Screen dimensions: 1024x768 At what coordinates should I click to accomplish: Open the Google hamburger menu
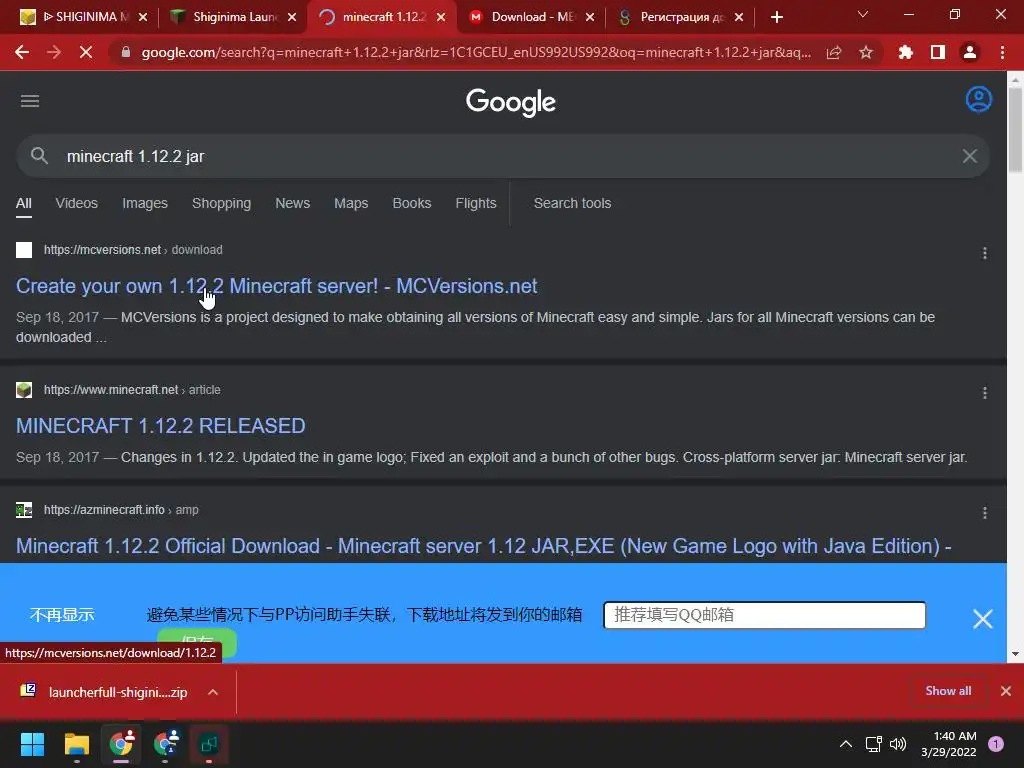30,101
